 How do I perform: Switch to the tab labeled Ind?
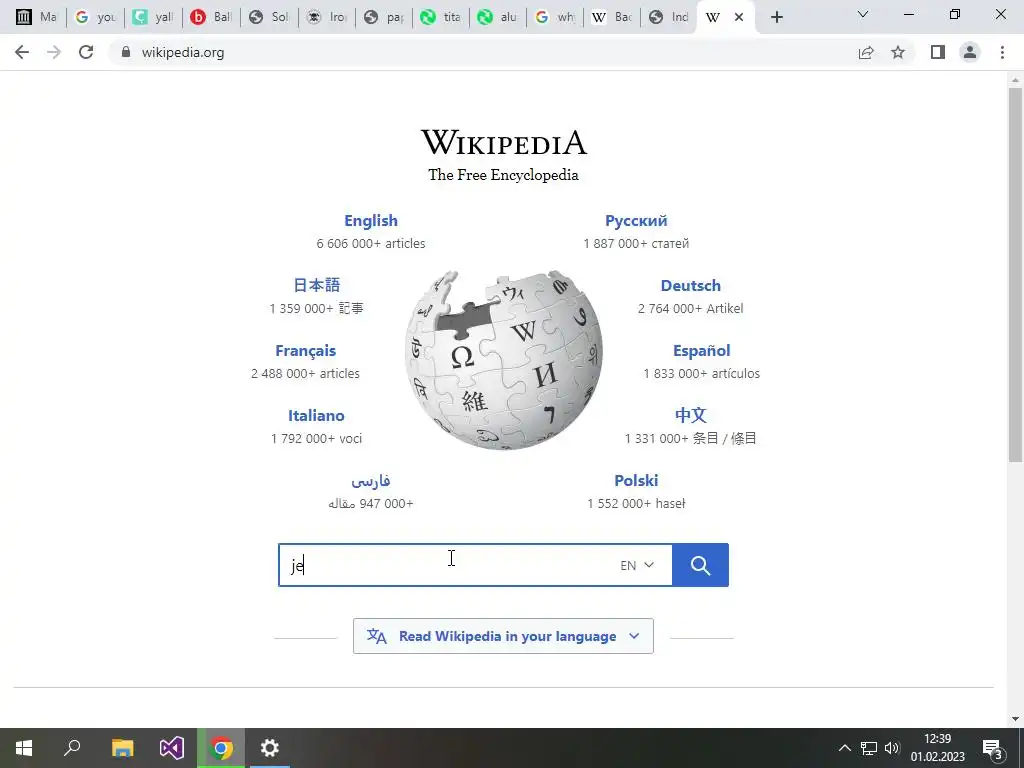[669, 17]
